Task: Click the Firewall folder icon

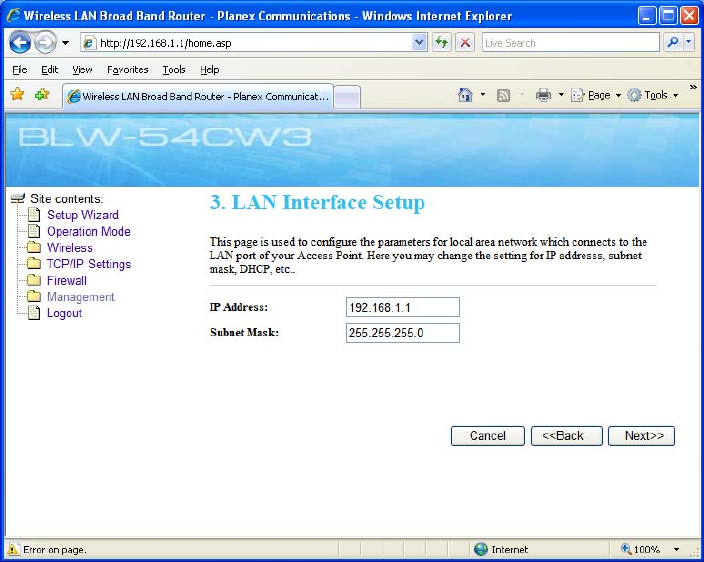Action: (x=34, y=280)
